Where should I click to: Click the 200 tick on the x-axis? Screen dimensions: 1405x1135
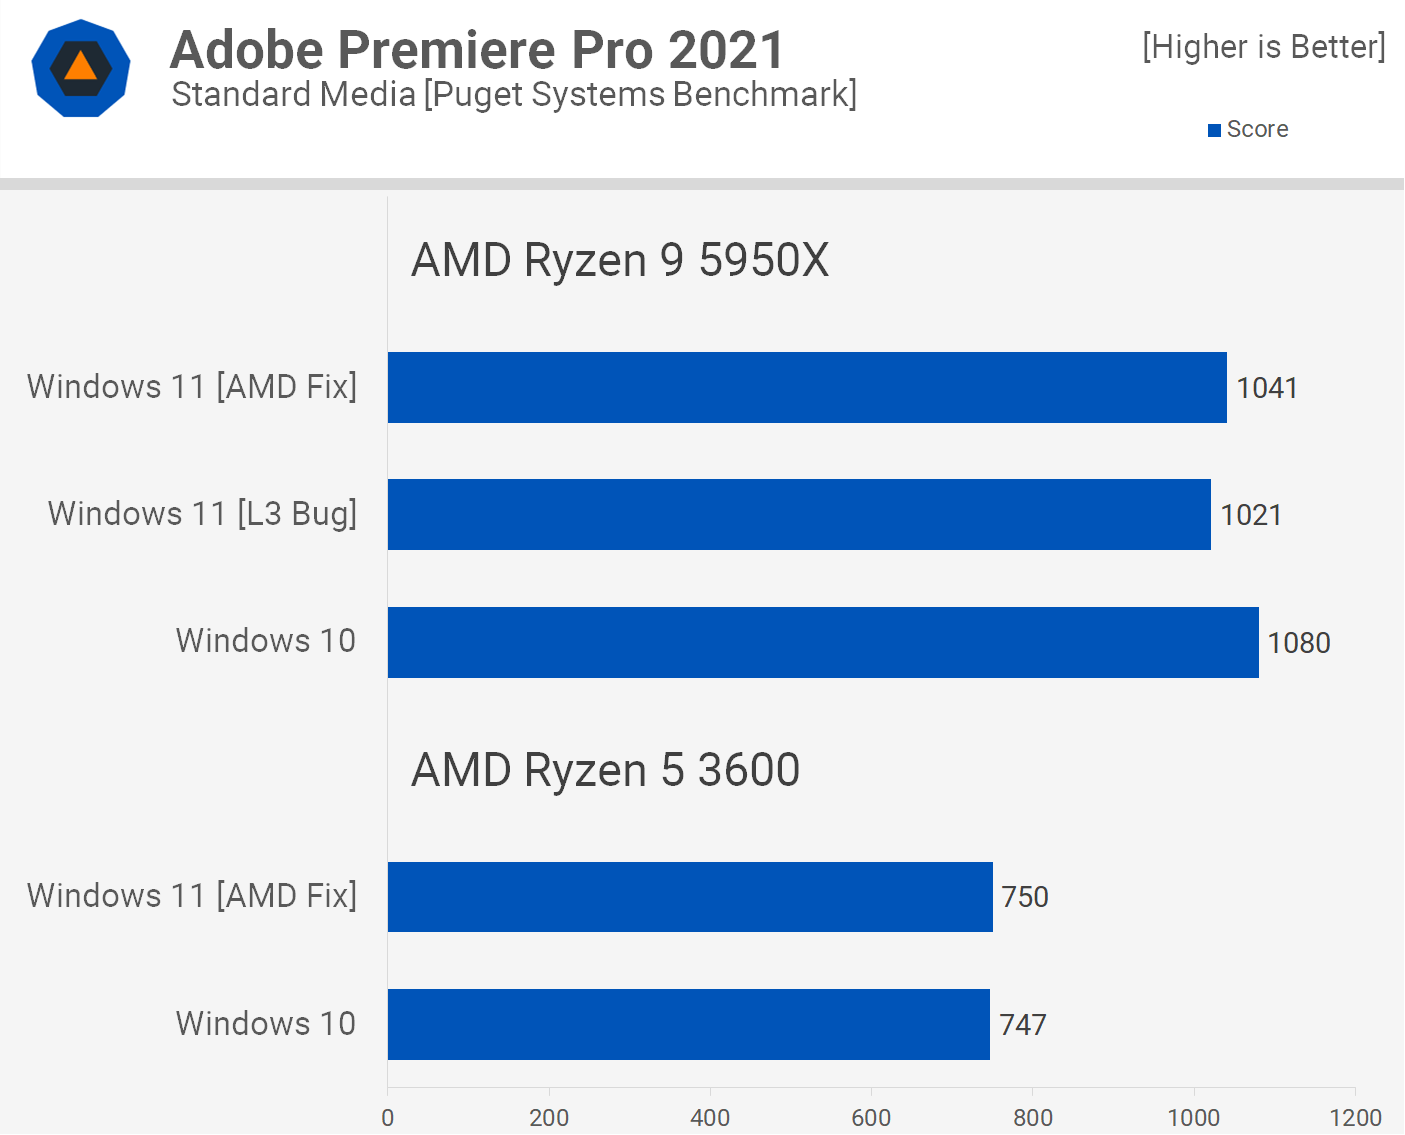(x=549, y=1117)
